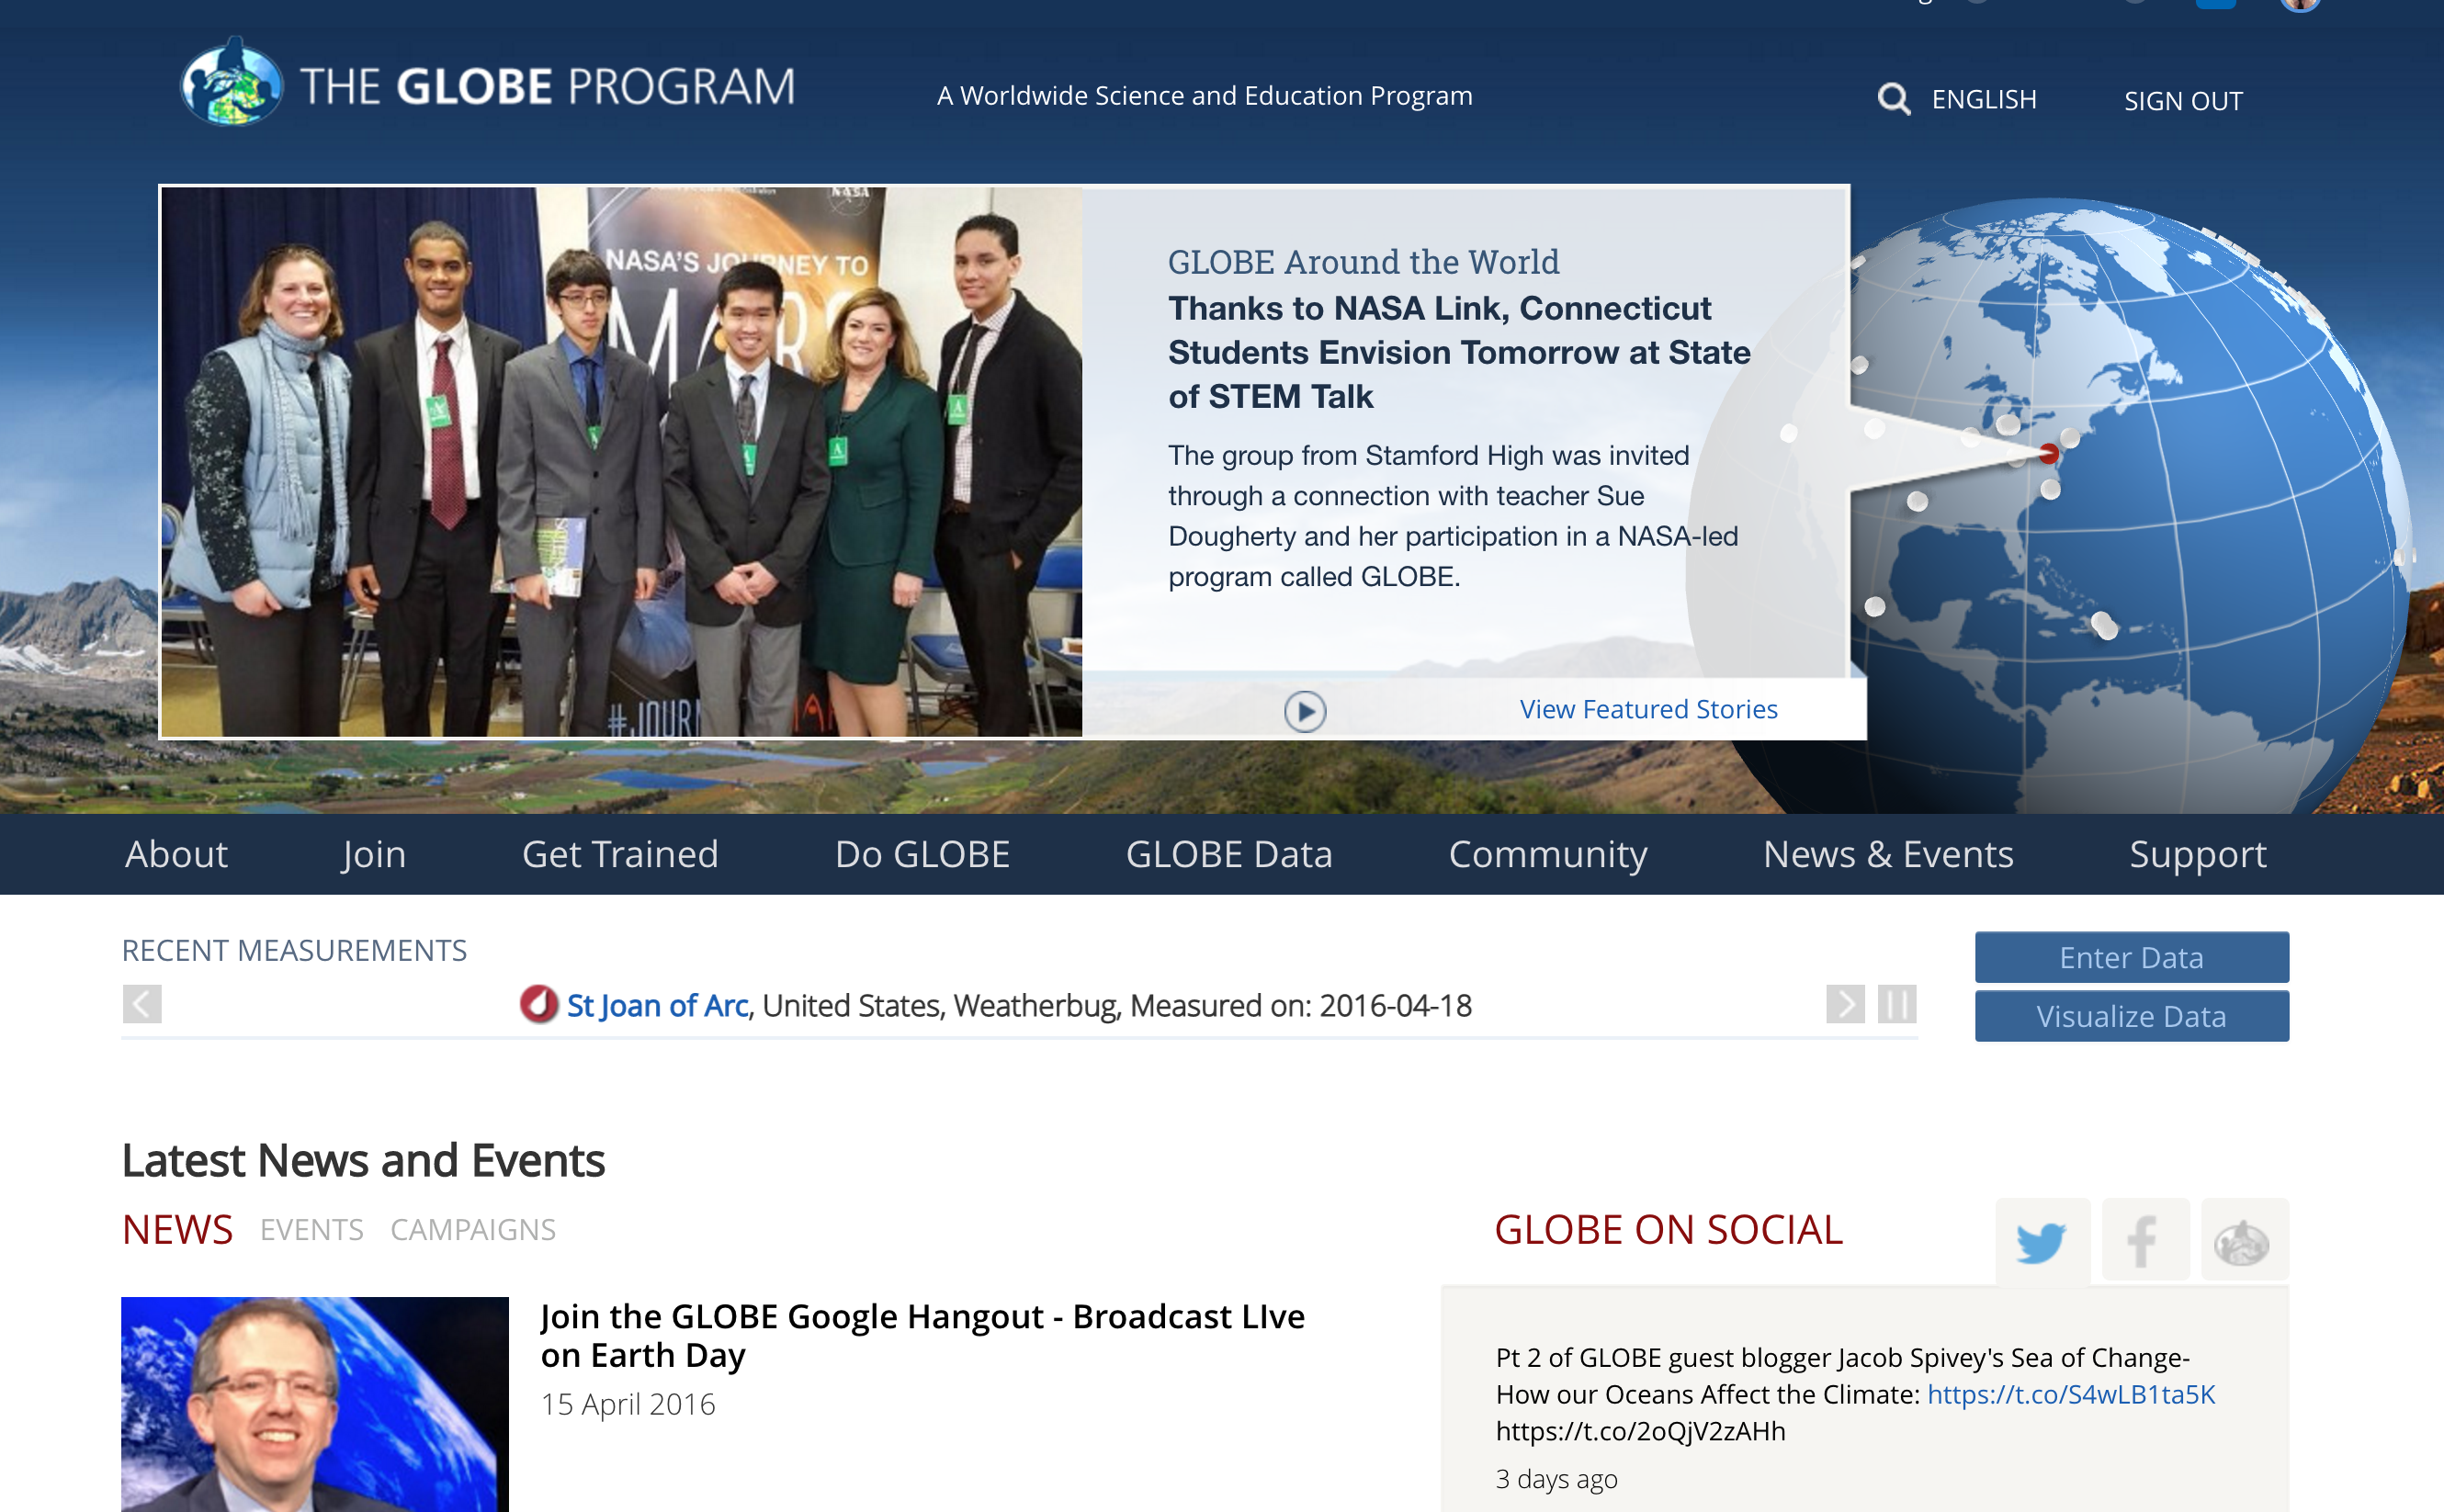Screen dimensions: 2444x1512
Task: Click the red marker on the globe
Action: [x=2048, y=453]
